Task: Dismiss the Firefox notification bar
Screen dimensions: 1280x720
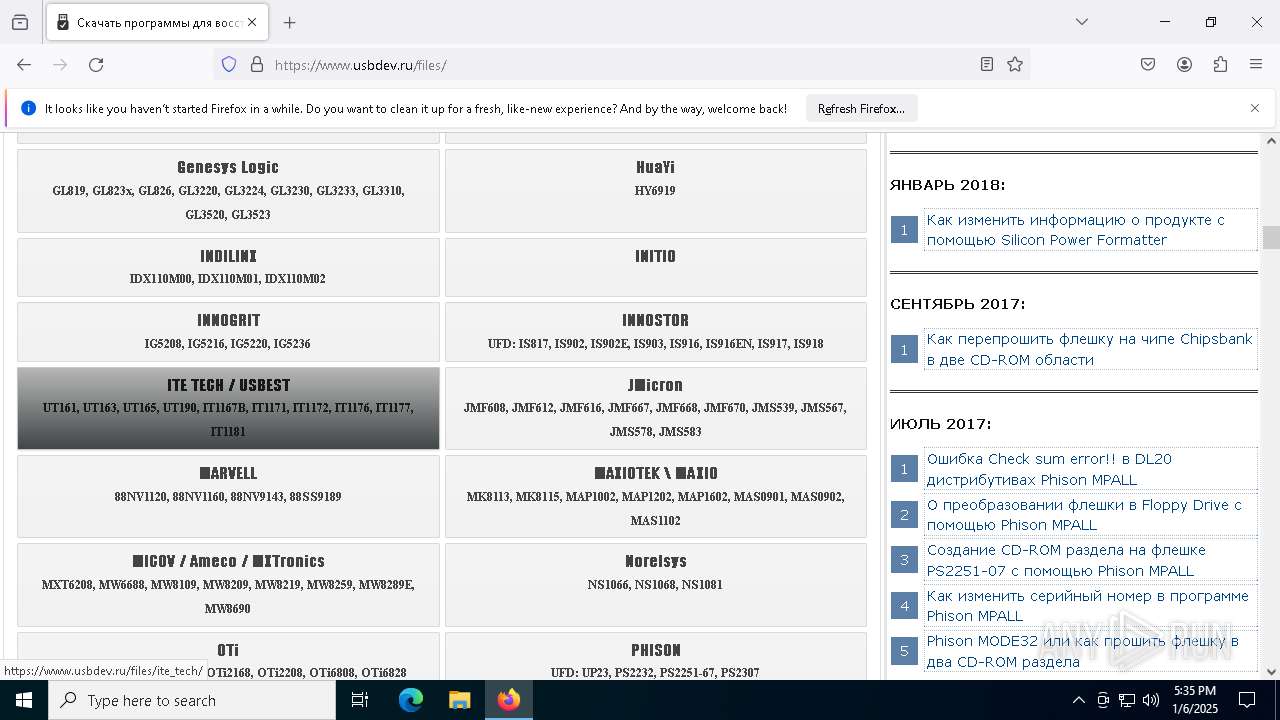Action: [x=1255, y=108]
